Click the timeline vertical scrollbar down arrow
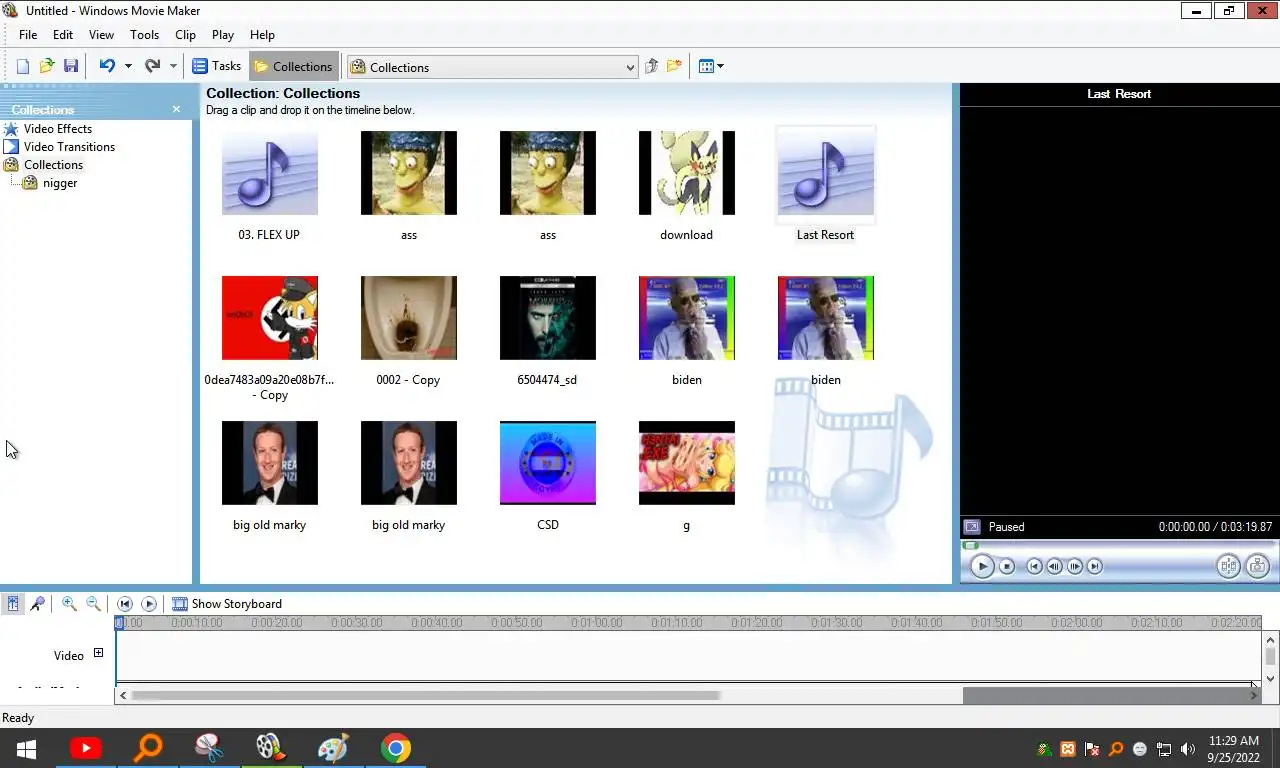Image resolution: width=1280 pixels, height=768 pixels. coord(1271,678)
